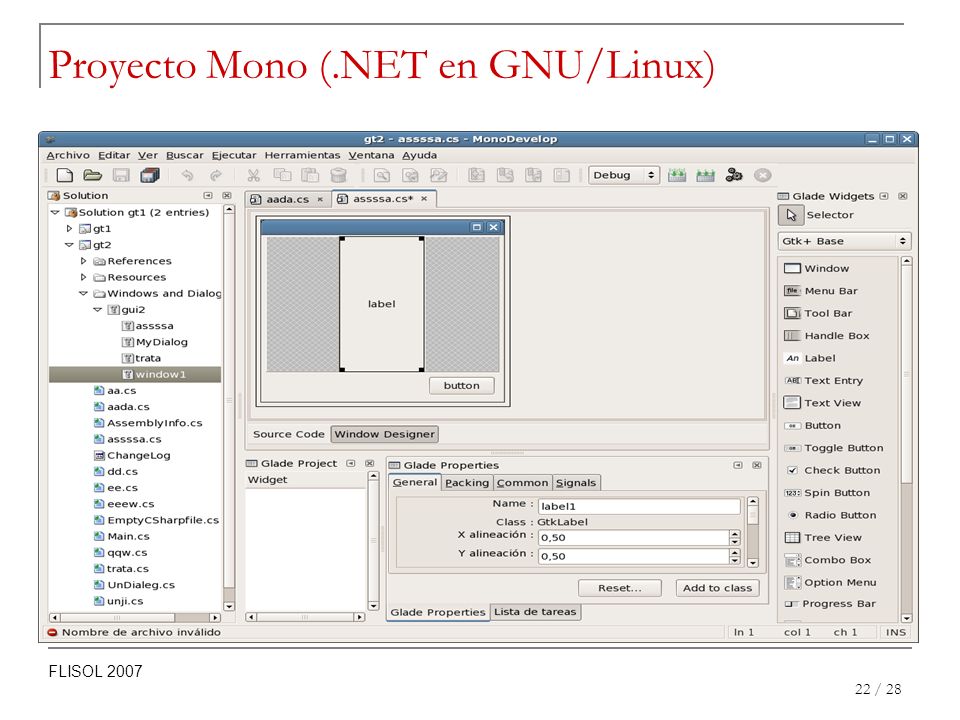Click the Undo arrow toolbar icon
Viewport: 960px width, 720px height.
(x=187, y=175)
